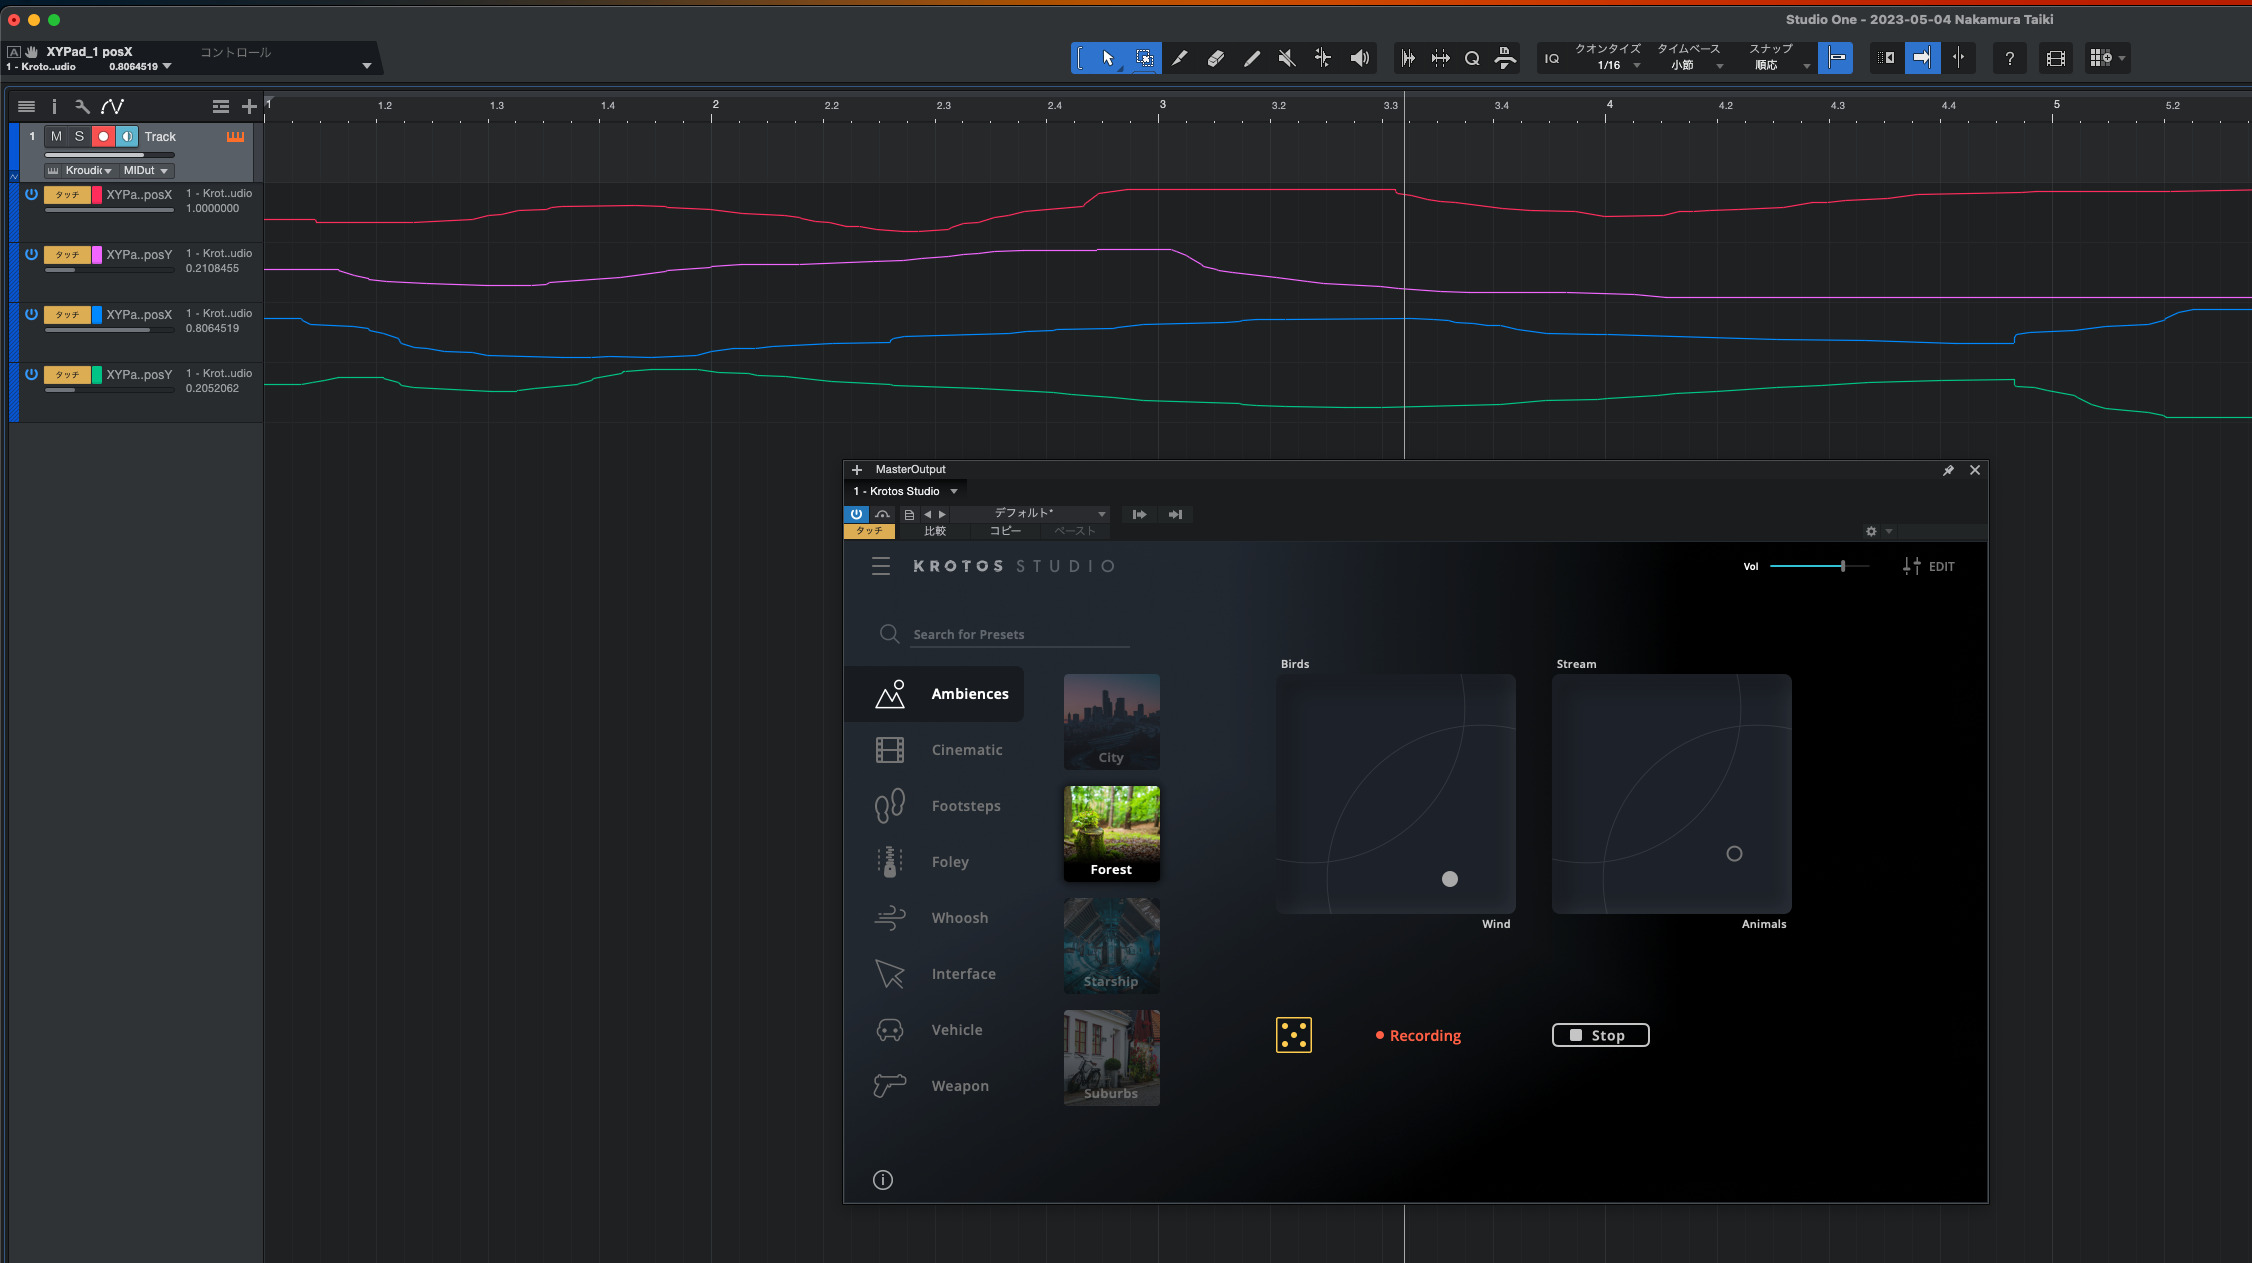Toggle cursor follows edit position icon
The height and width of the screenshot is (1263, 2252).
click(x=1958, y=58)
